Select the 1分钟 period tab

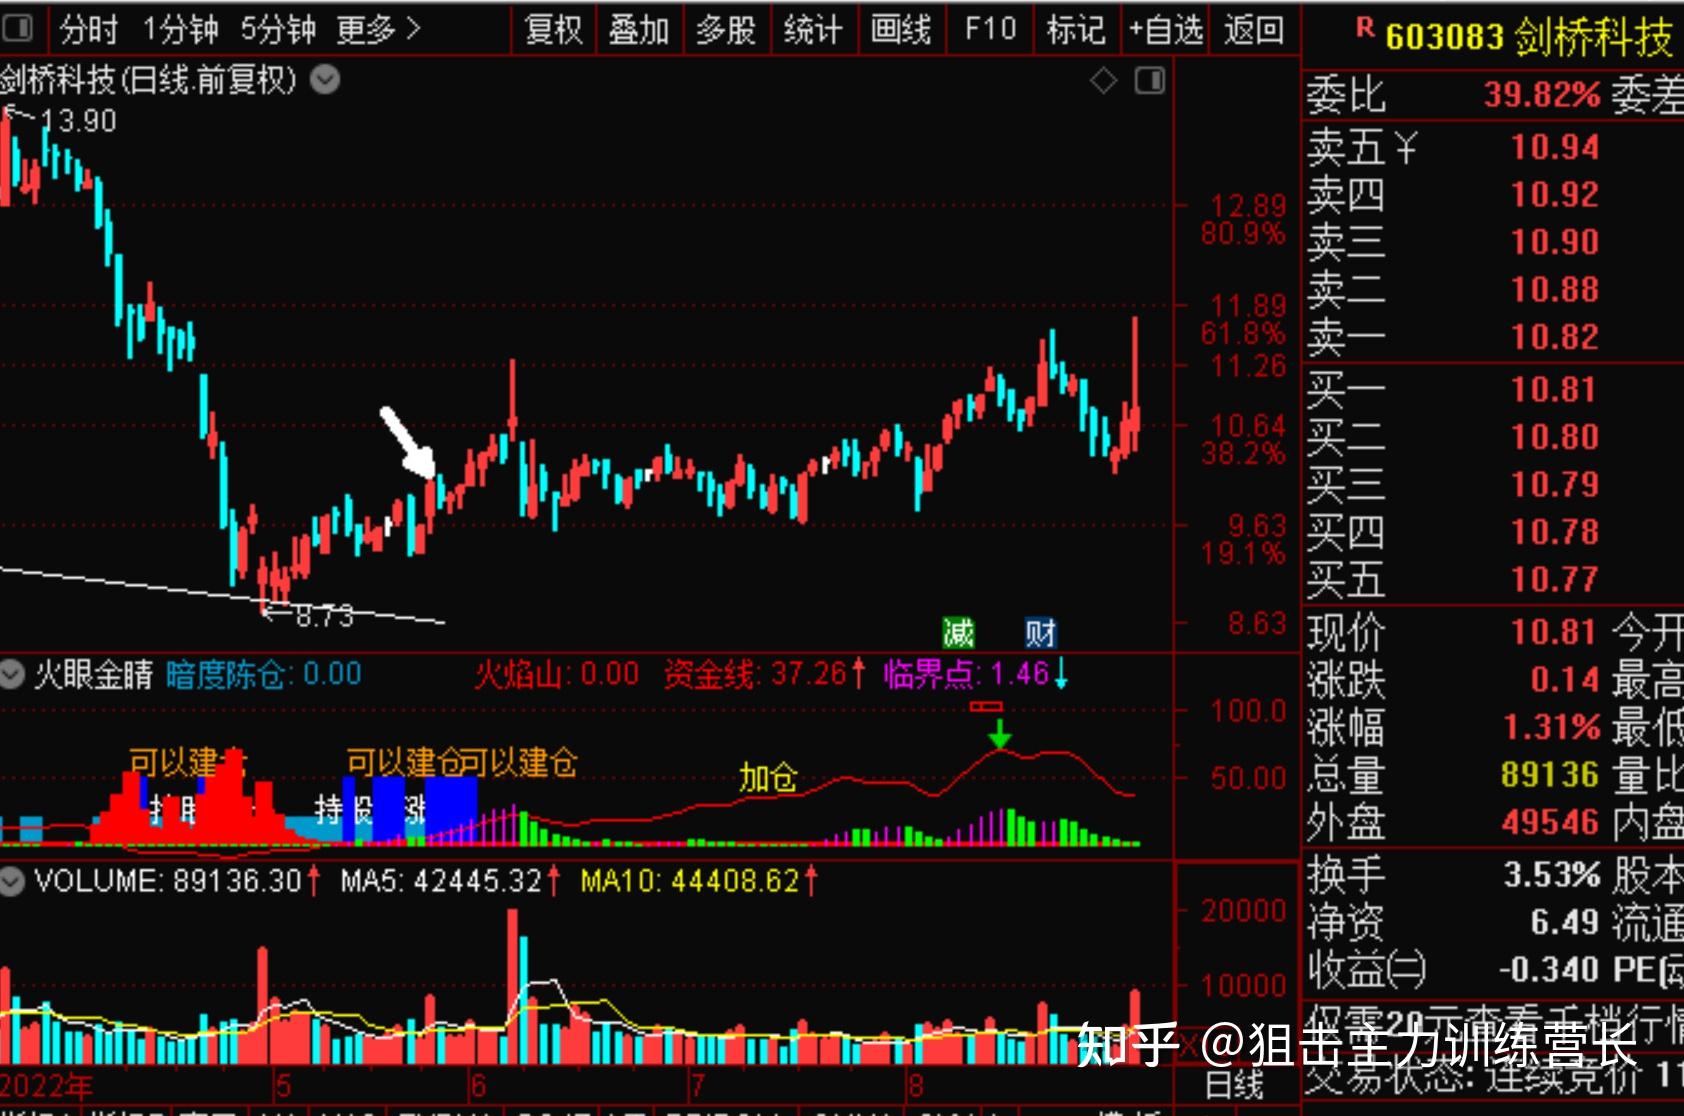tap(180, 30)
